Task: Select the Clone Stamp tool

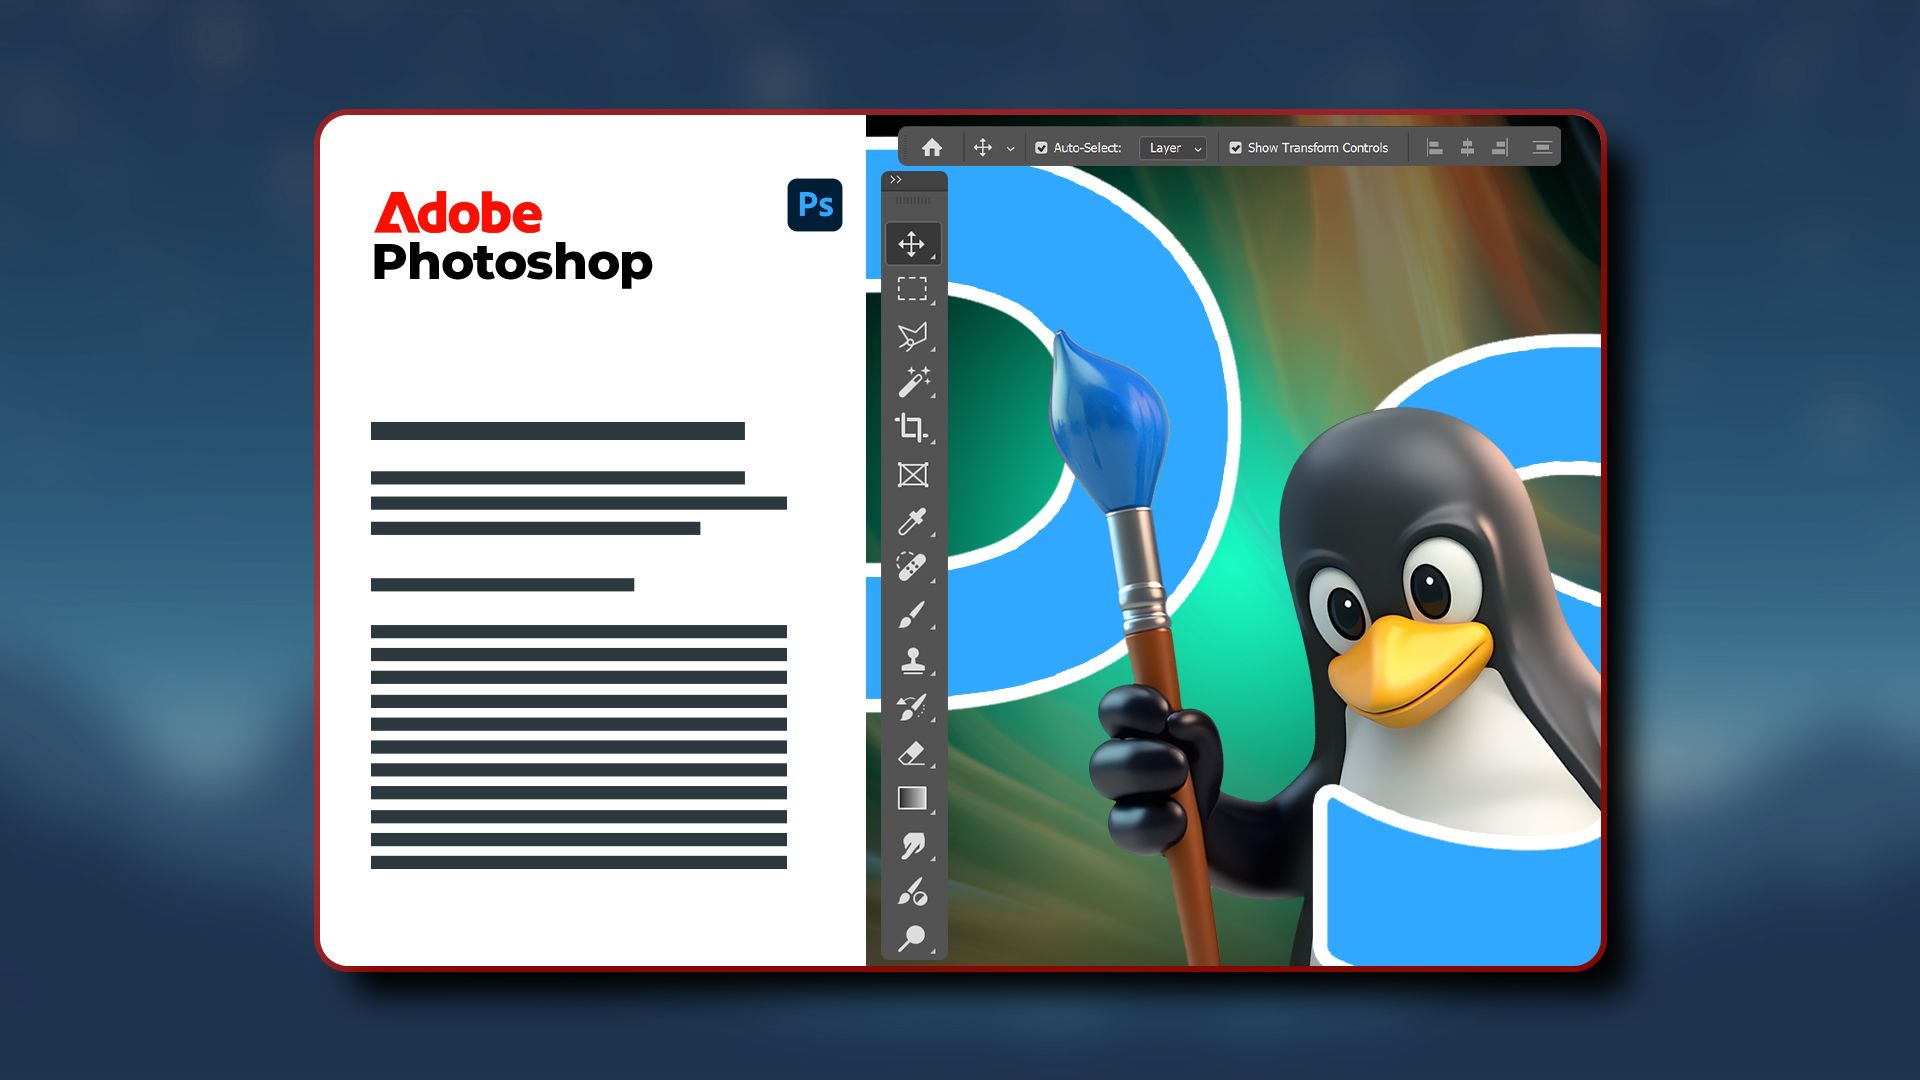Action: pyautogui.click(x=914, y=661)
